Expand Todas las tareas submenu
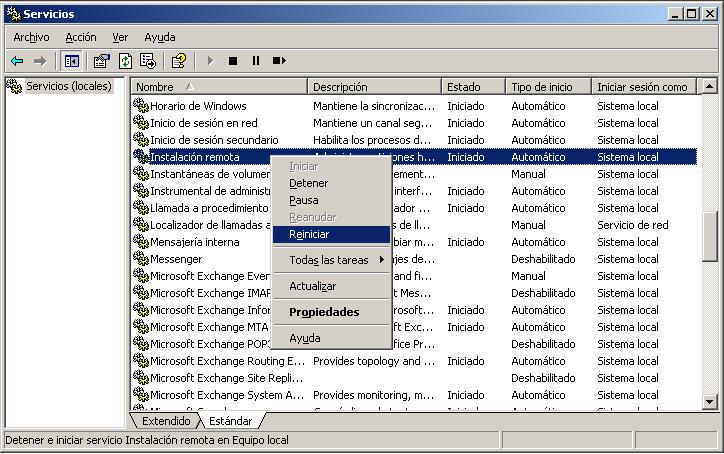Image resolution: width=724 pixels, height=454 pixels. [x=332, y=260]
